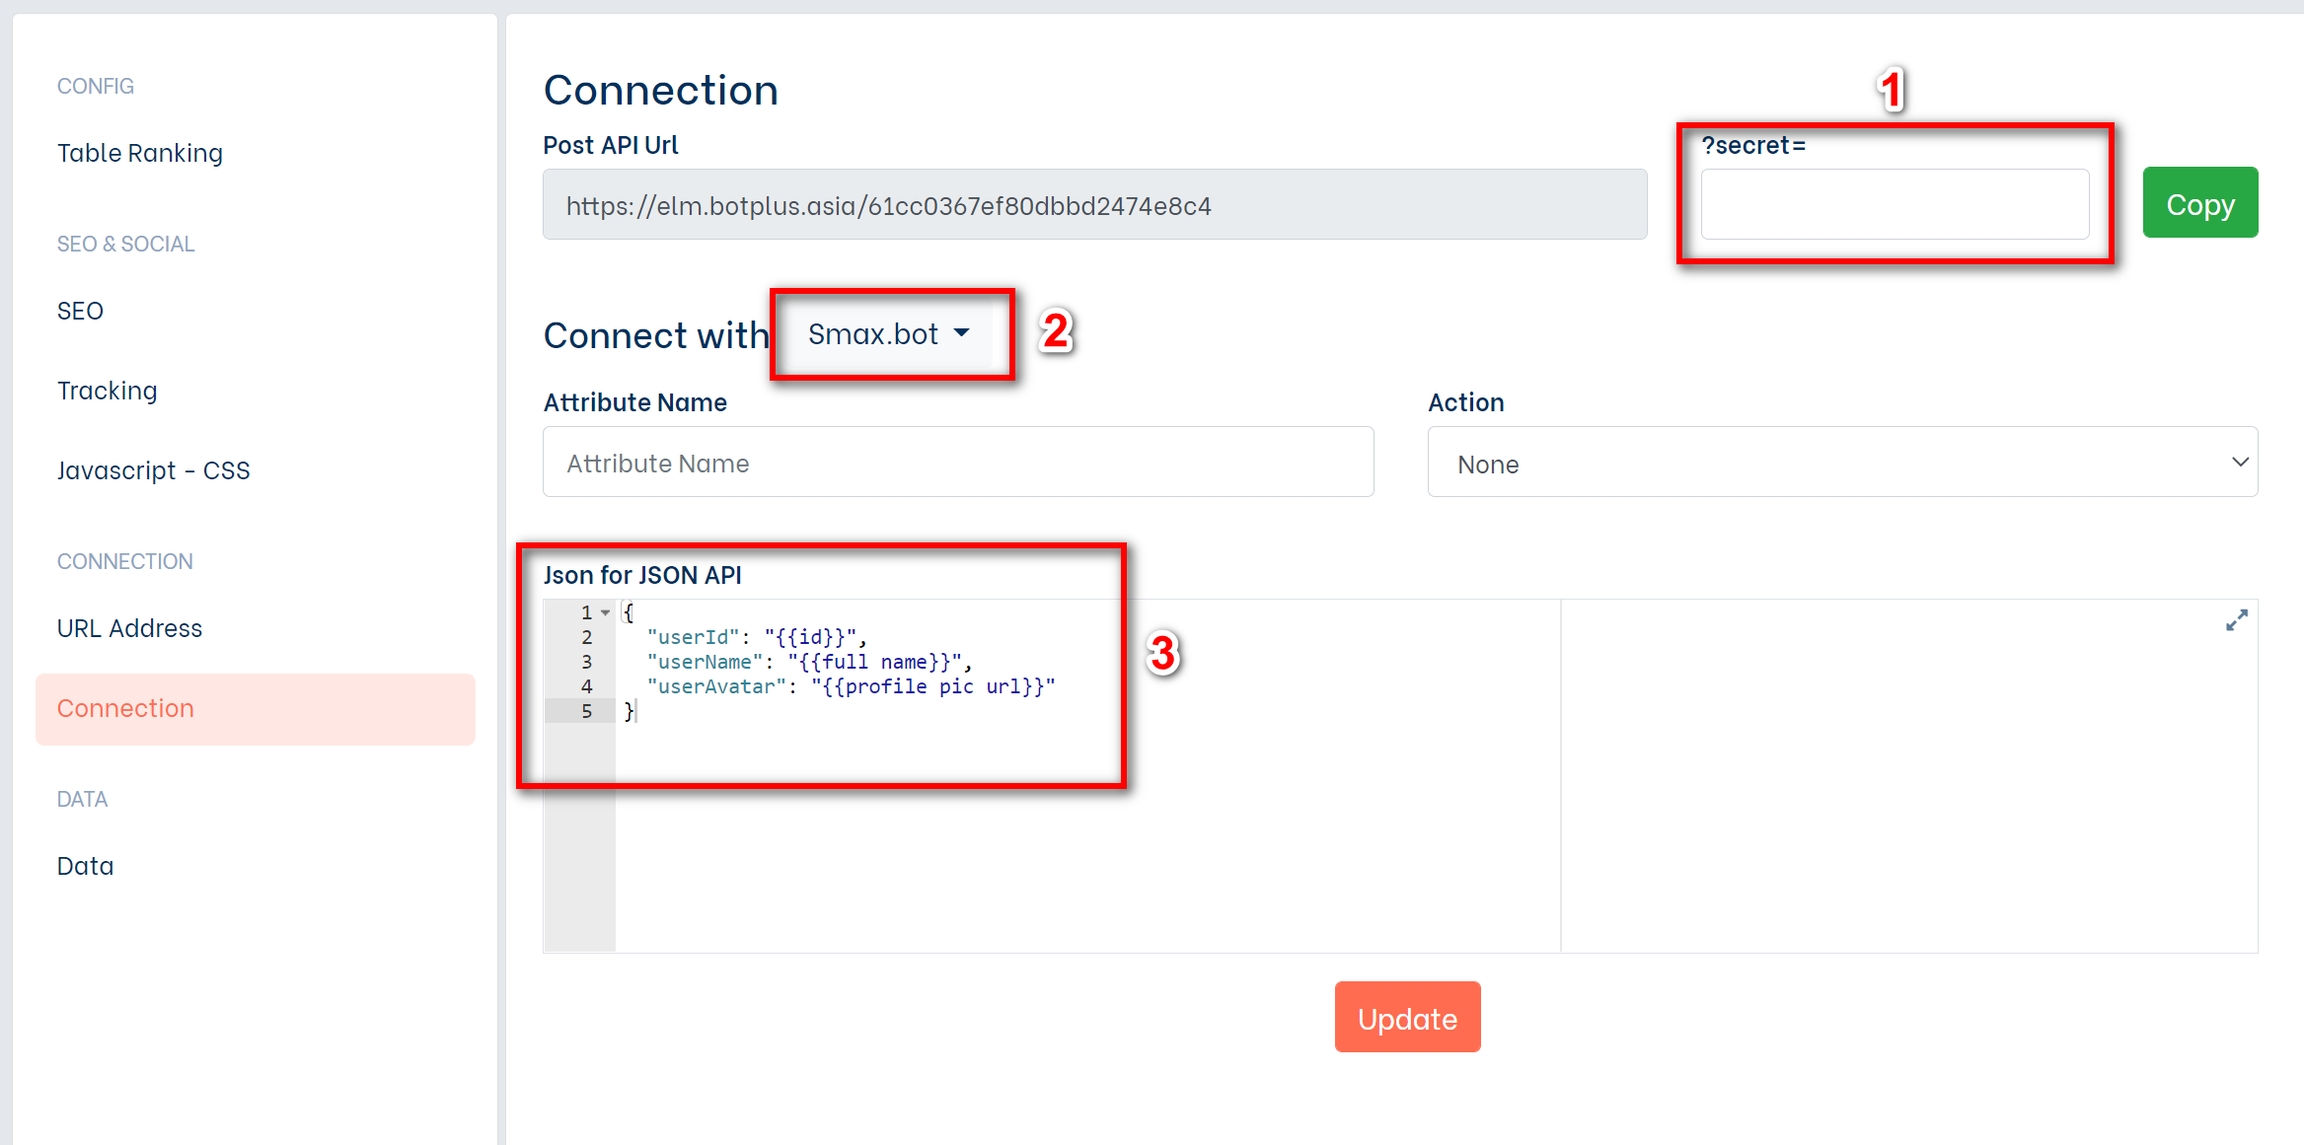The height and width of the screenshot is (1145, 2304).
Task: Click the orange Update button
Action: (1406, 1017)
